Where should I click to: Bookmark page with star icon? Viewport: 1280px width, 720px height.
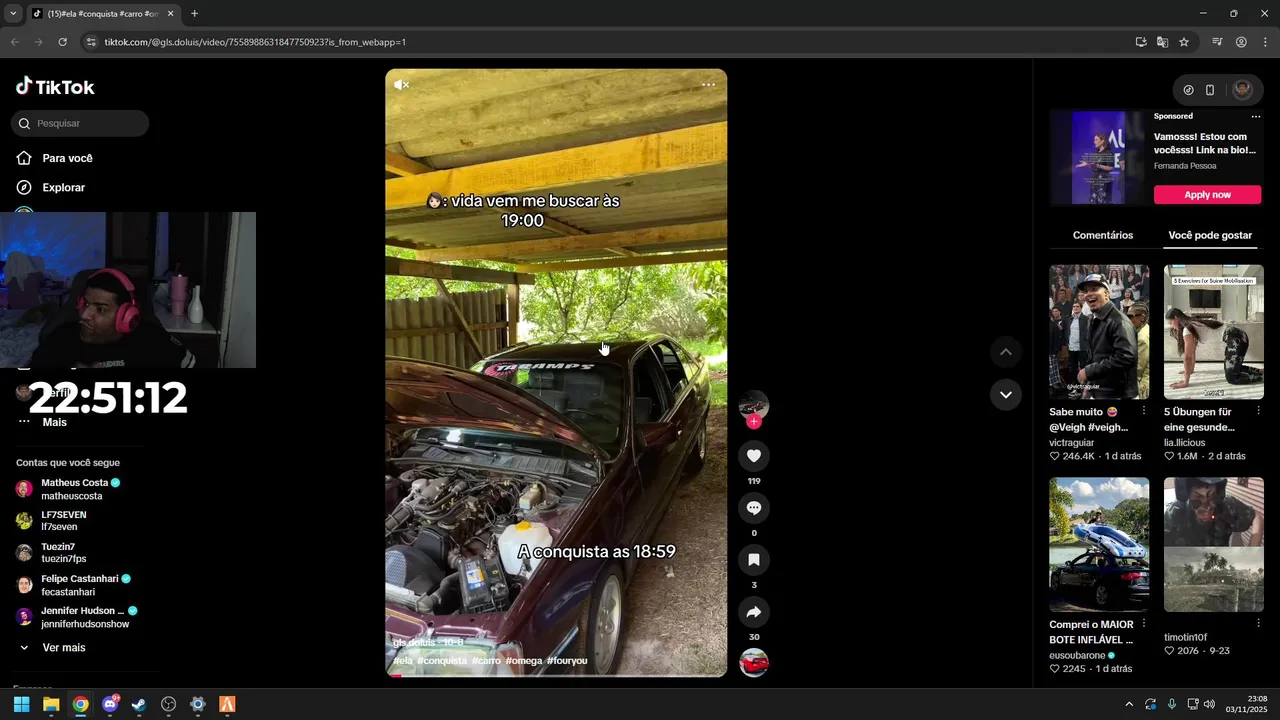1184,42
